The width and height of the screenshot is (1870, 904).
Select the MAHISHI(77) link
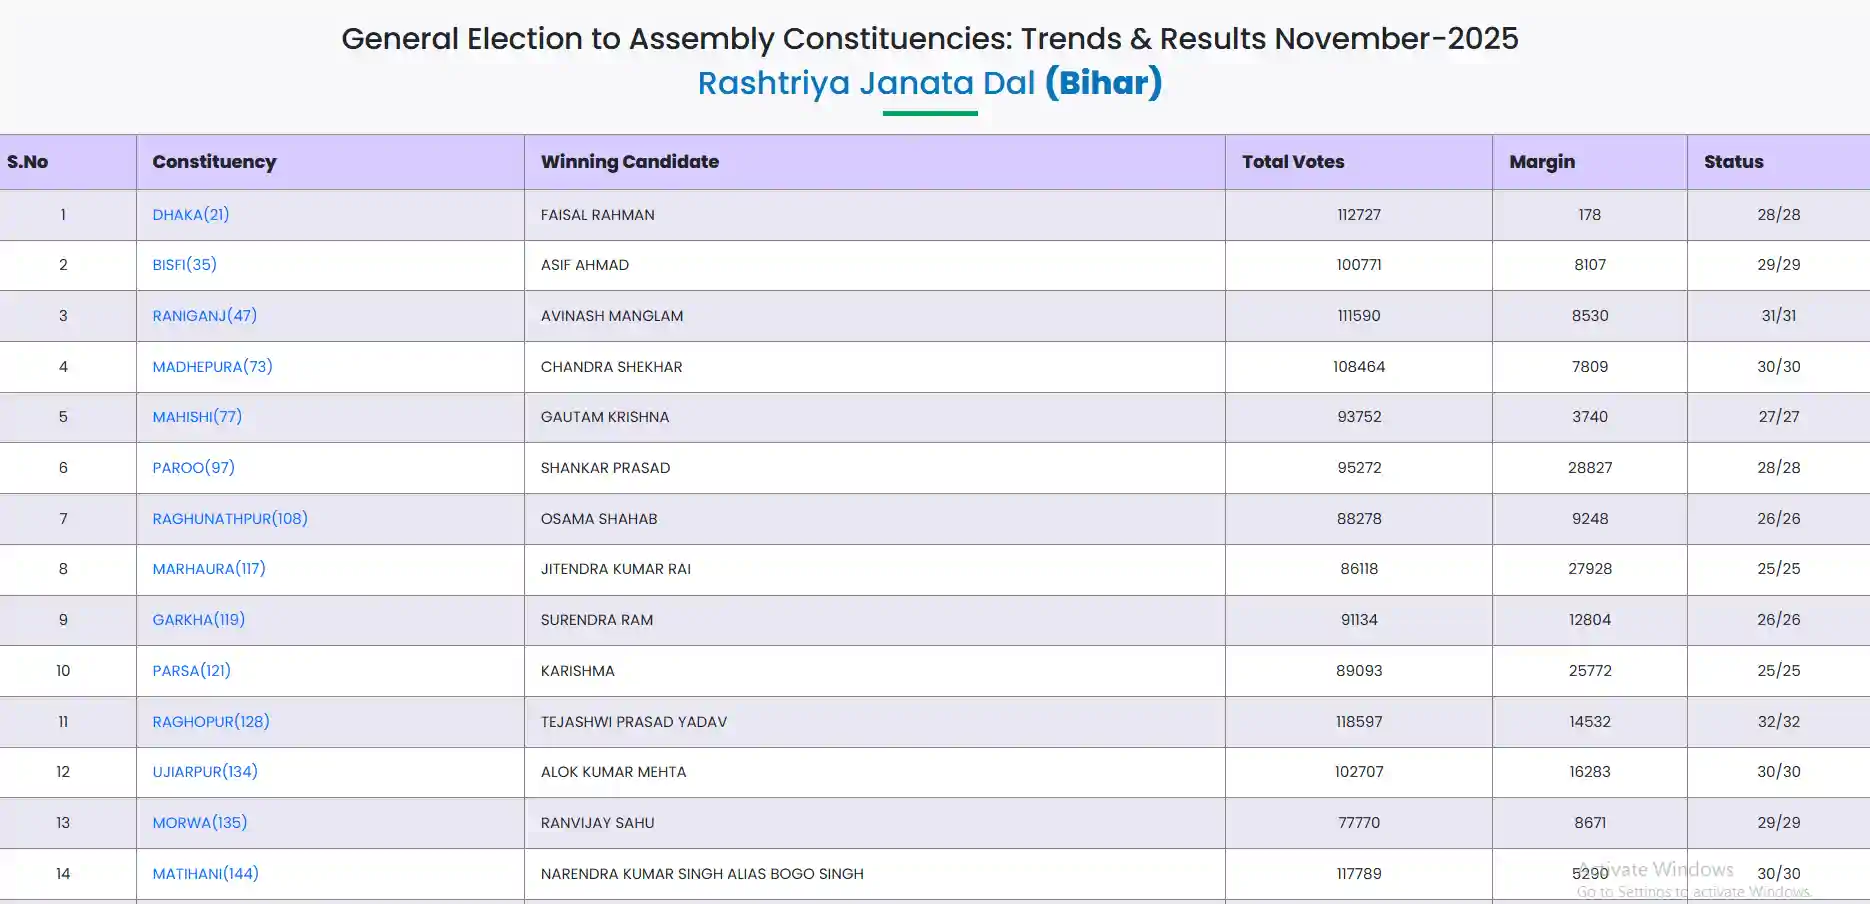197,416
